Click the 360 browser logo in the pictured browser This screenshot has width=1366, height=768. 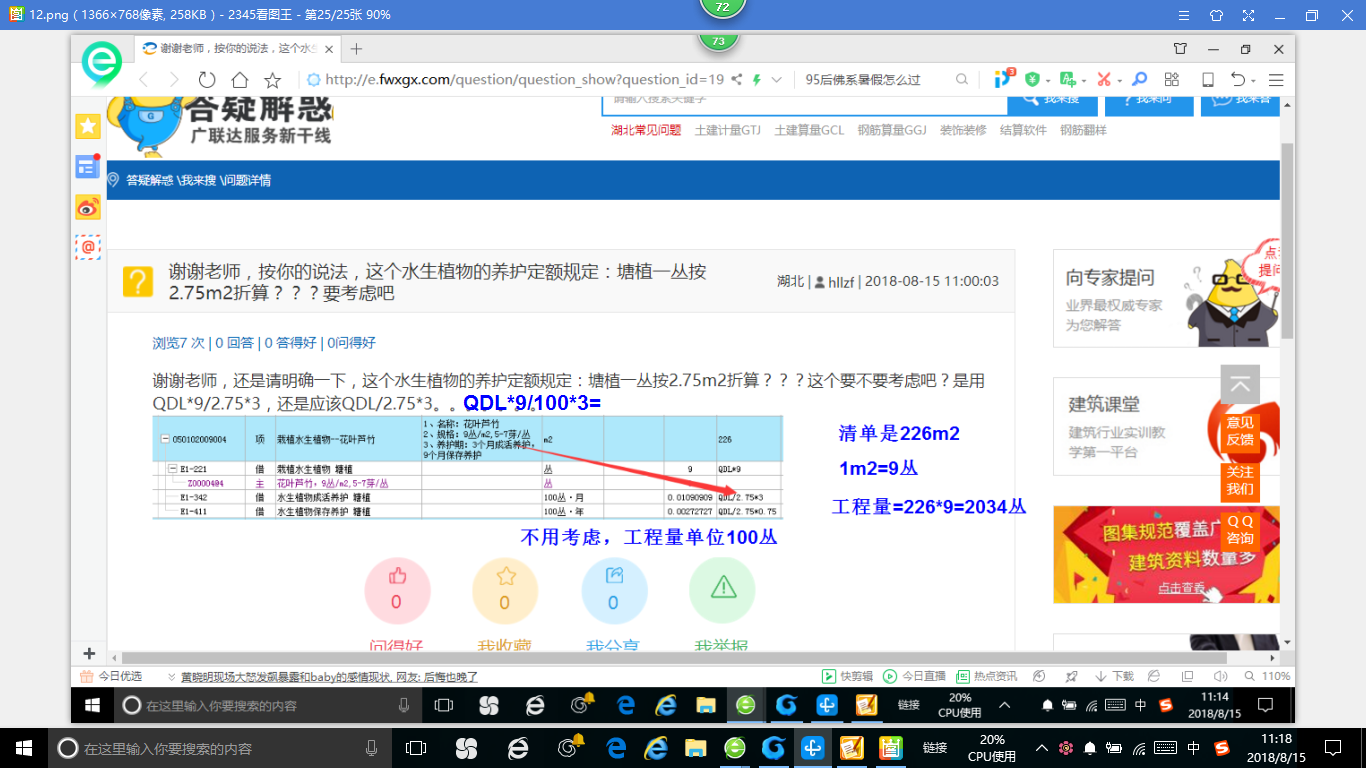[x=101, y=64]
